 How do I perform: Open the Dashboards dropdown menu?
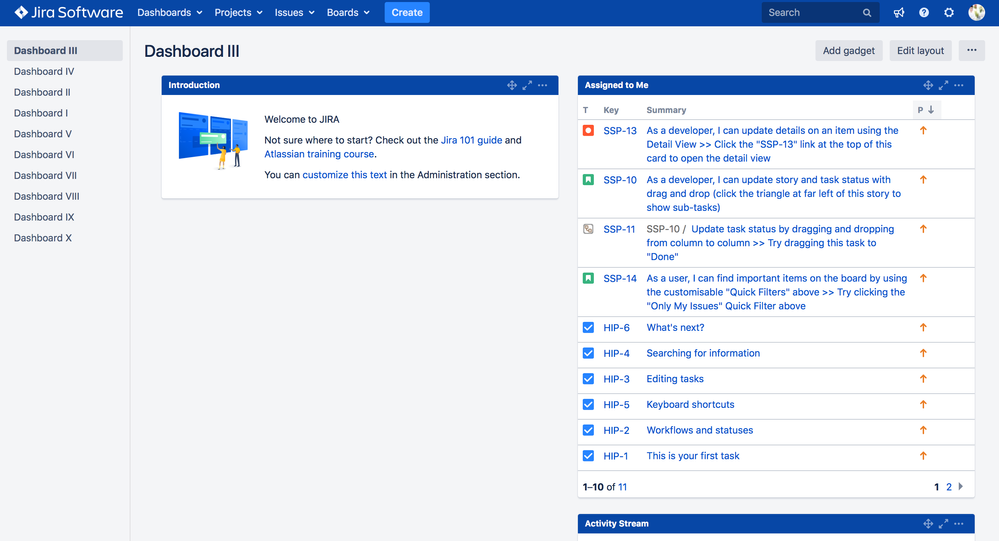coord(169,13)
